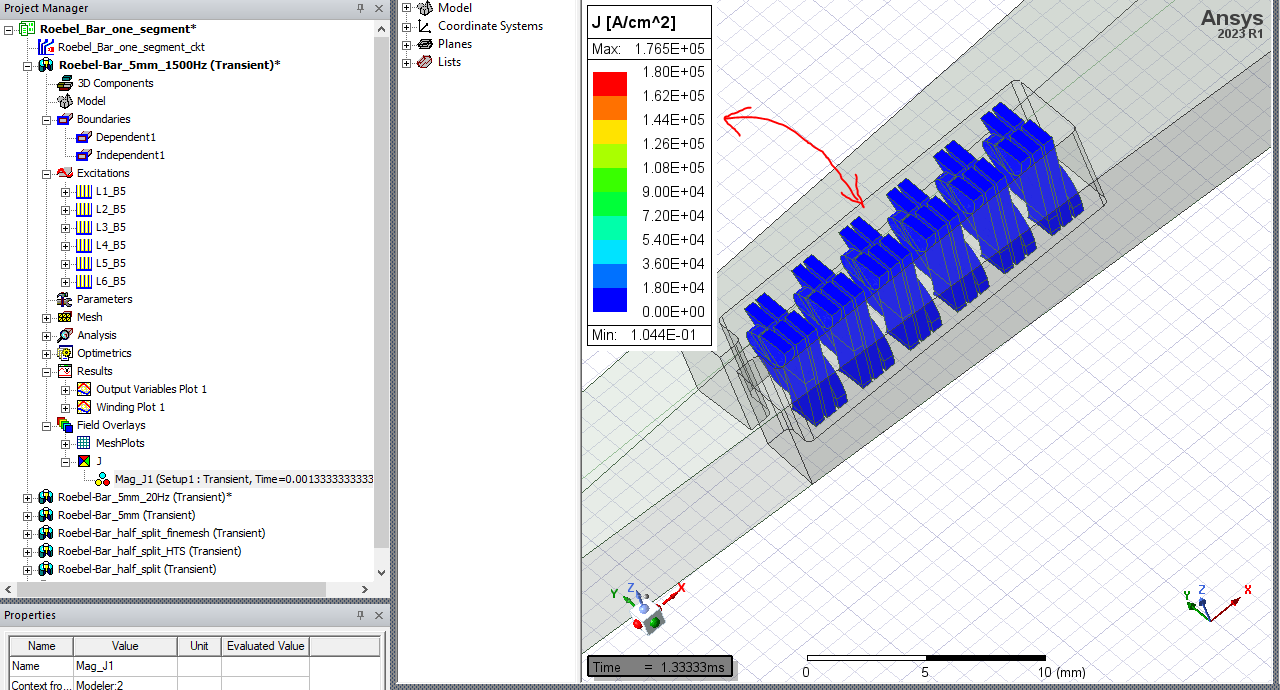Select the Mesh icon
This screenshot has height=690, width=1280.
tap(62, 317)
